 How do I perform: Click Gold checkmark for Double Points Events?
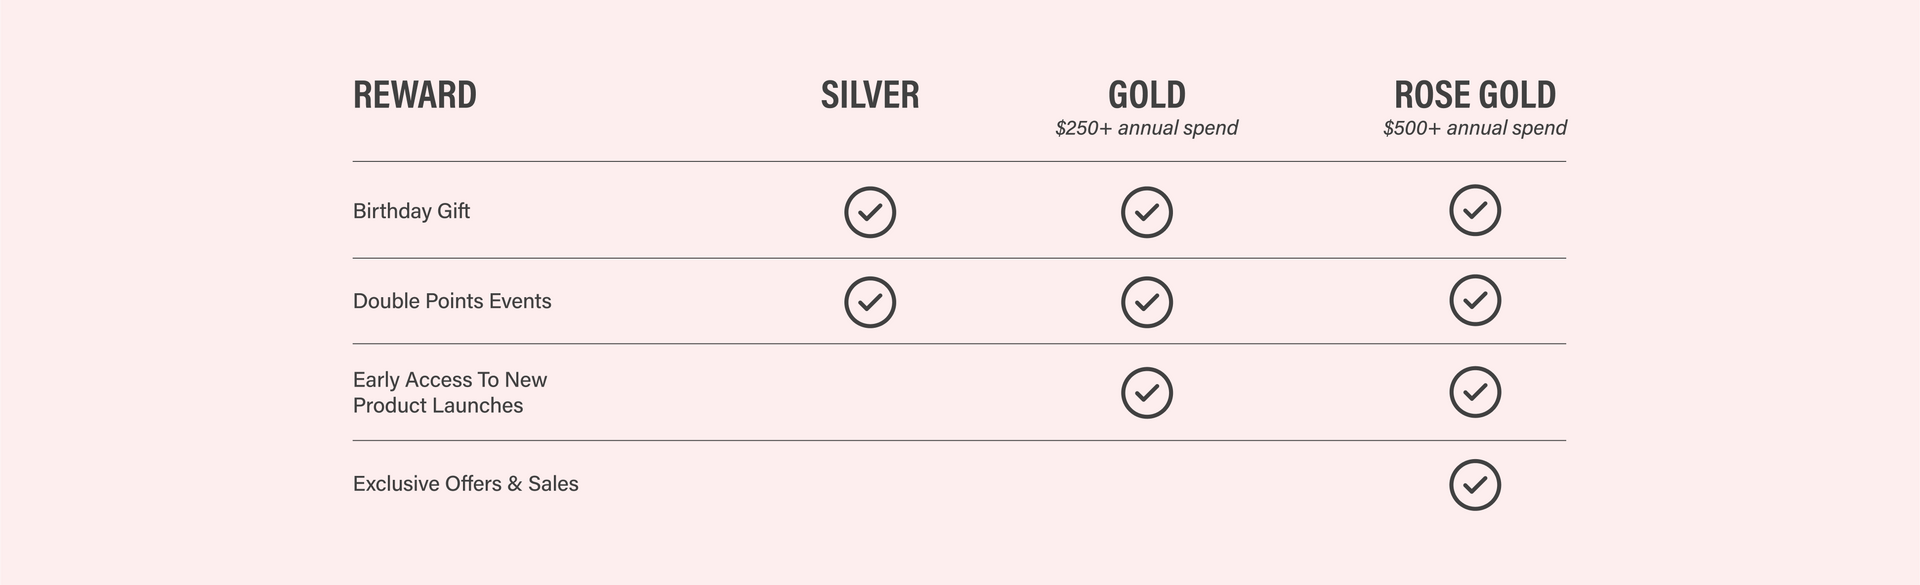(1146, 302)
